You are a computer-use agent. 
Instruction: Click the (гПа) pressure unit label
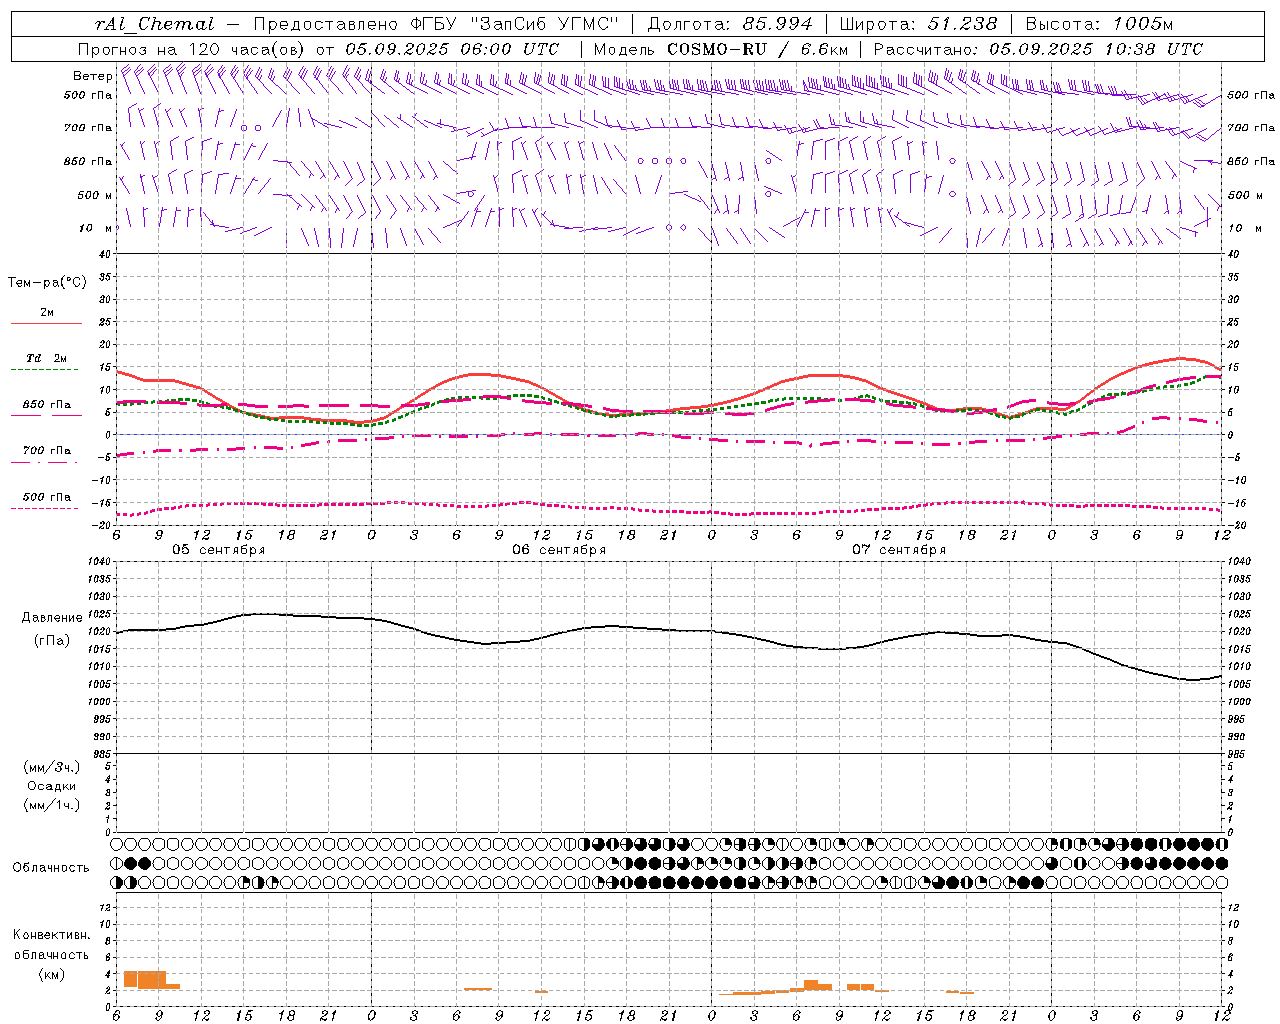[x=52, y=640]
